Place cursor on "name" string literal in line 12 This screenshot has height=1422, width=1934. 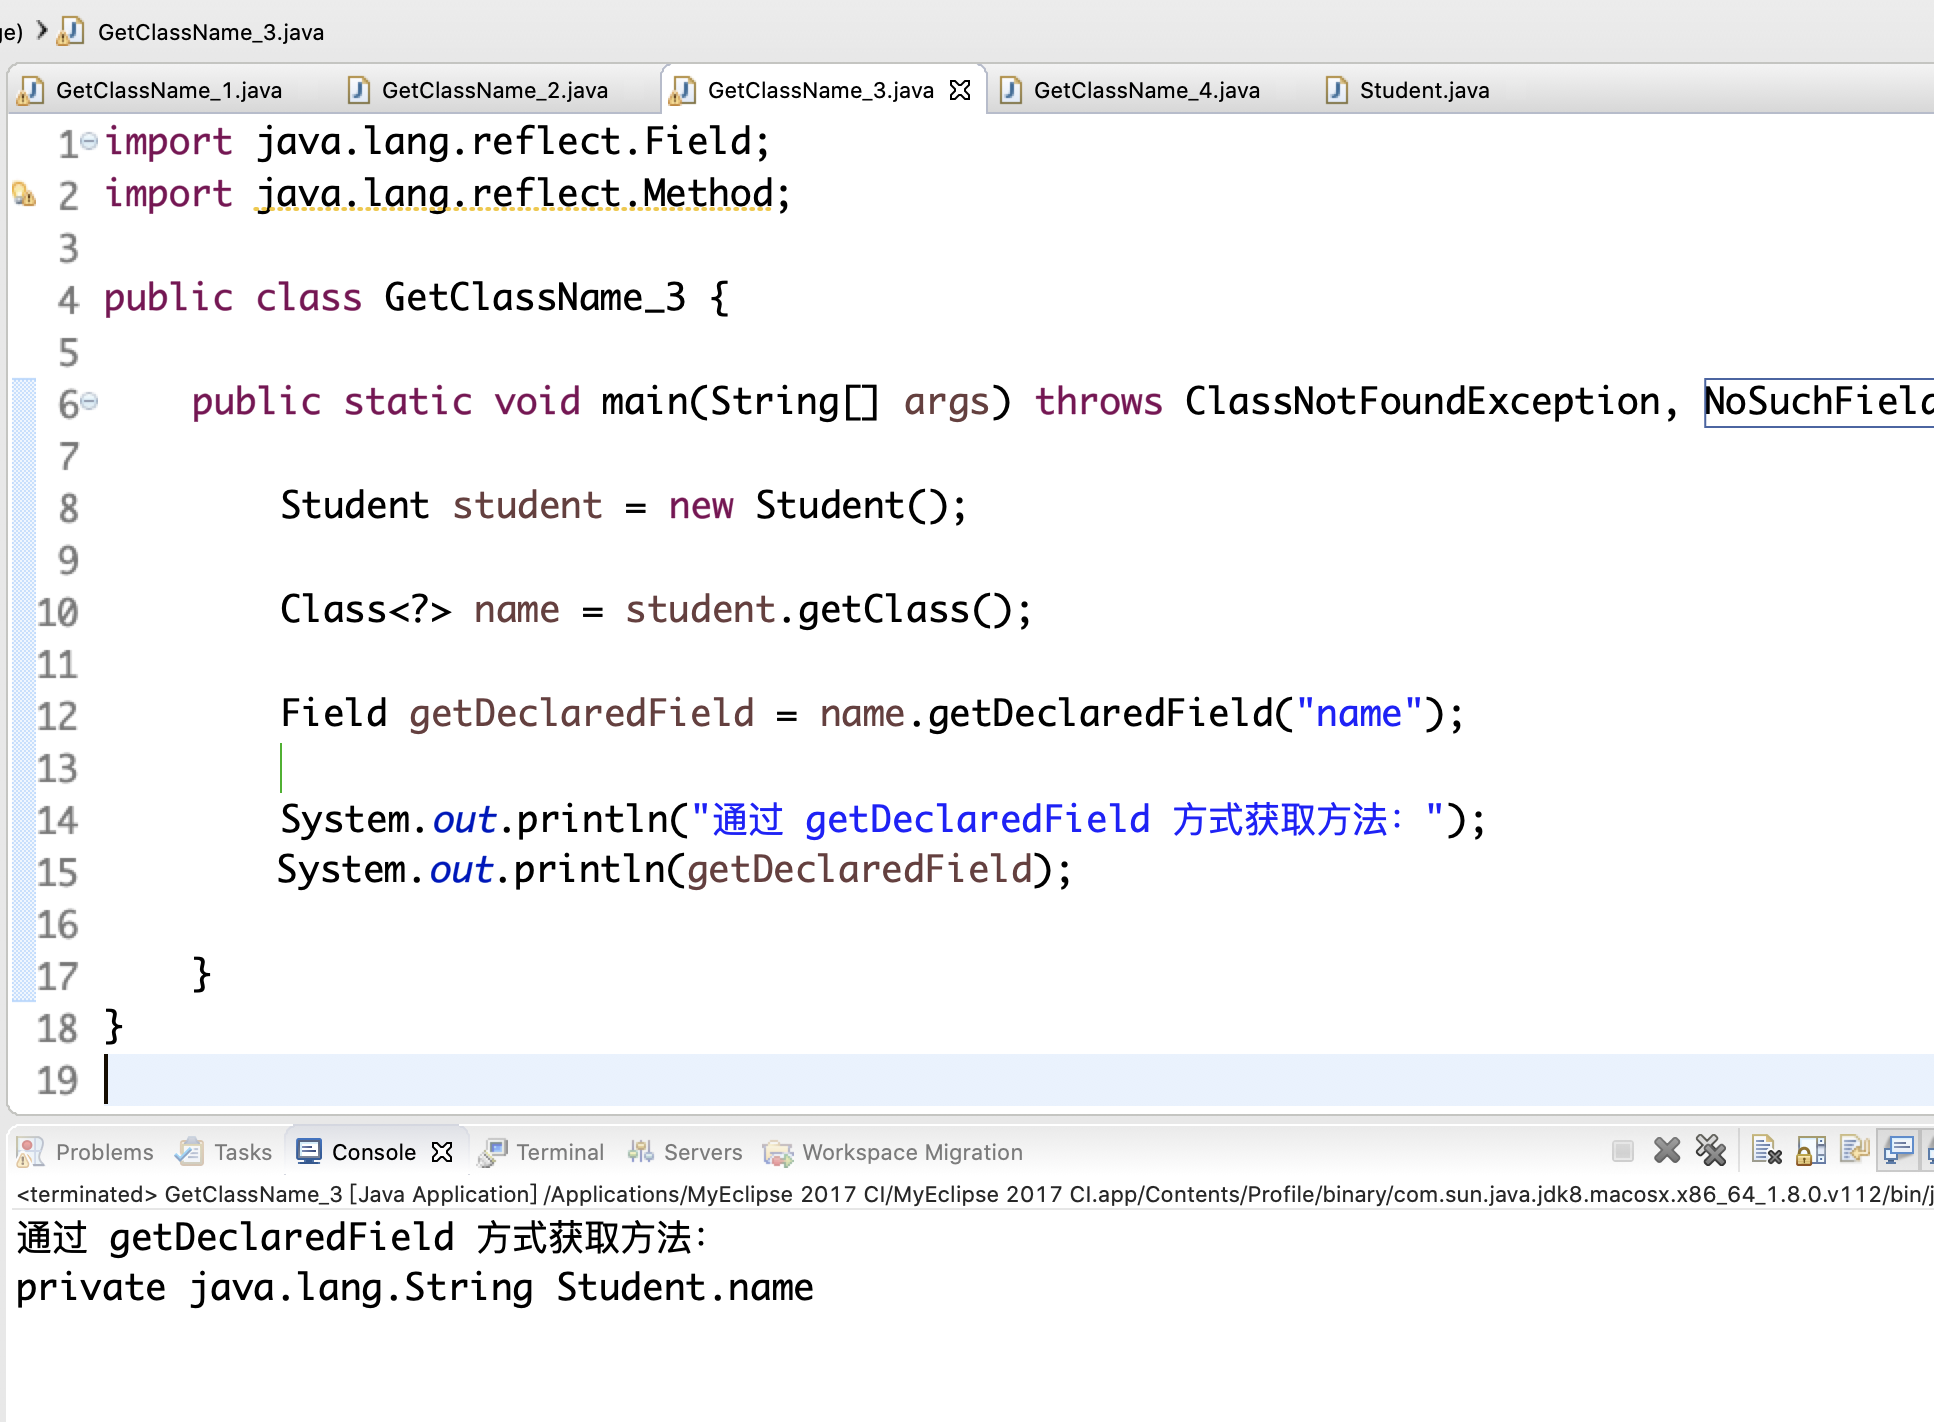tap(1359, 713)
